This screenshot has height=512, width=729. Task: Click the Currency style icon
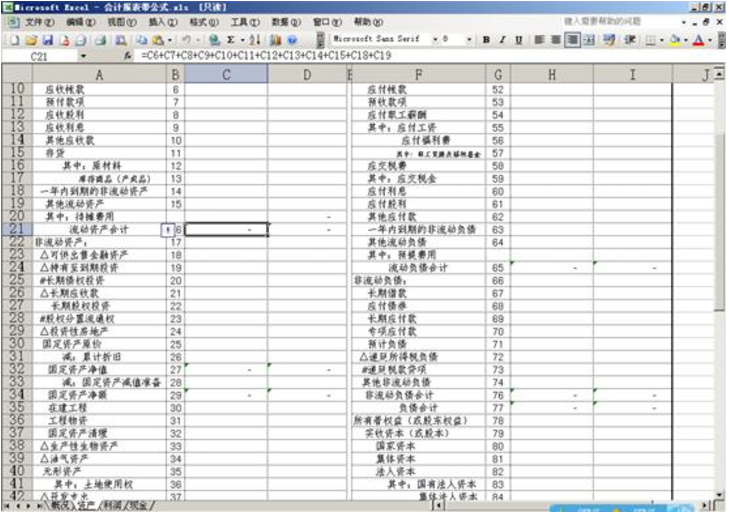pyautogui.click(x=609, y=40)
